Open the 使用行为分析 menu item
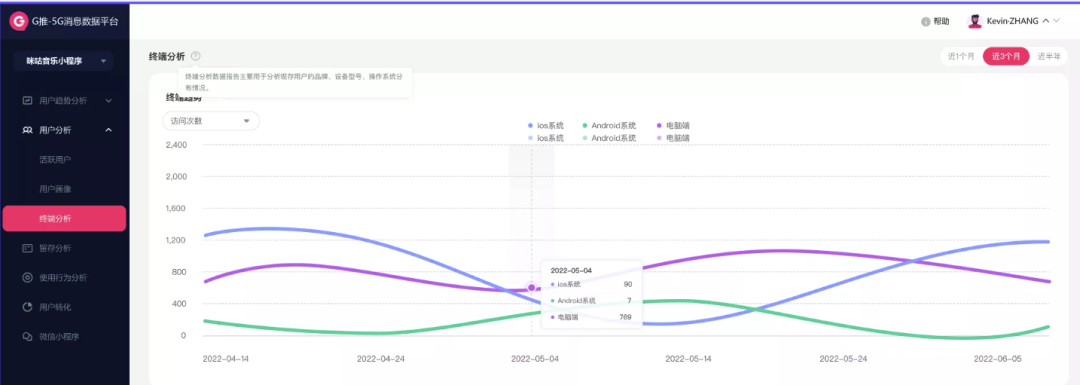The width and height of the screenshot is (1080, 385). (x=63, y=278)
